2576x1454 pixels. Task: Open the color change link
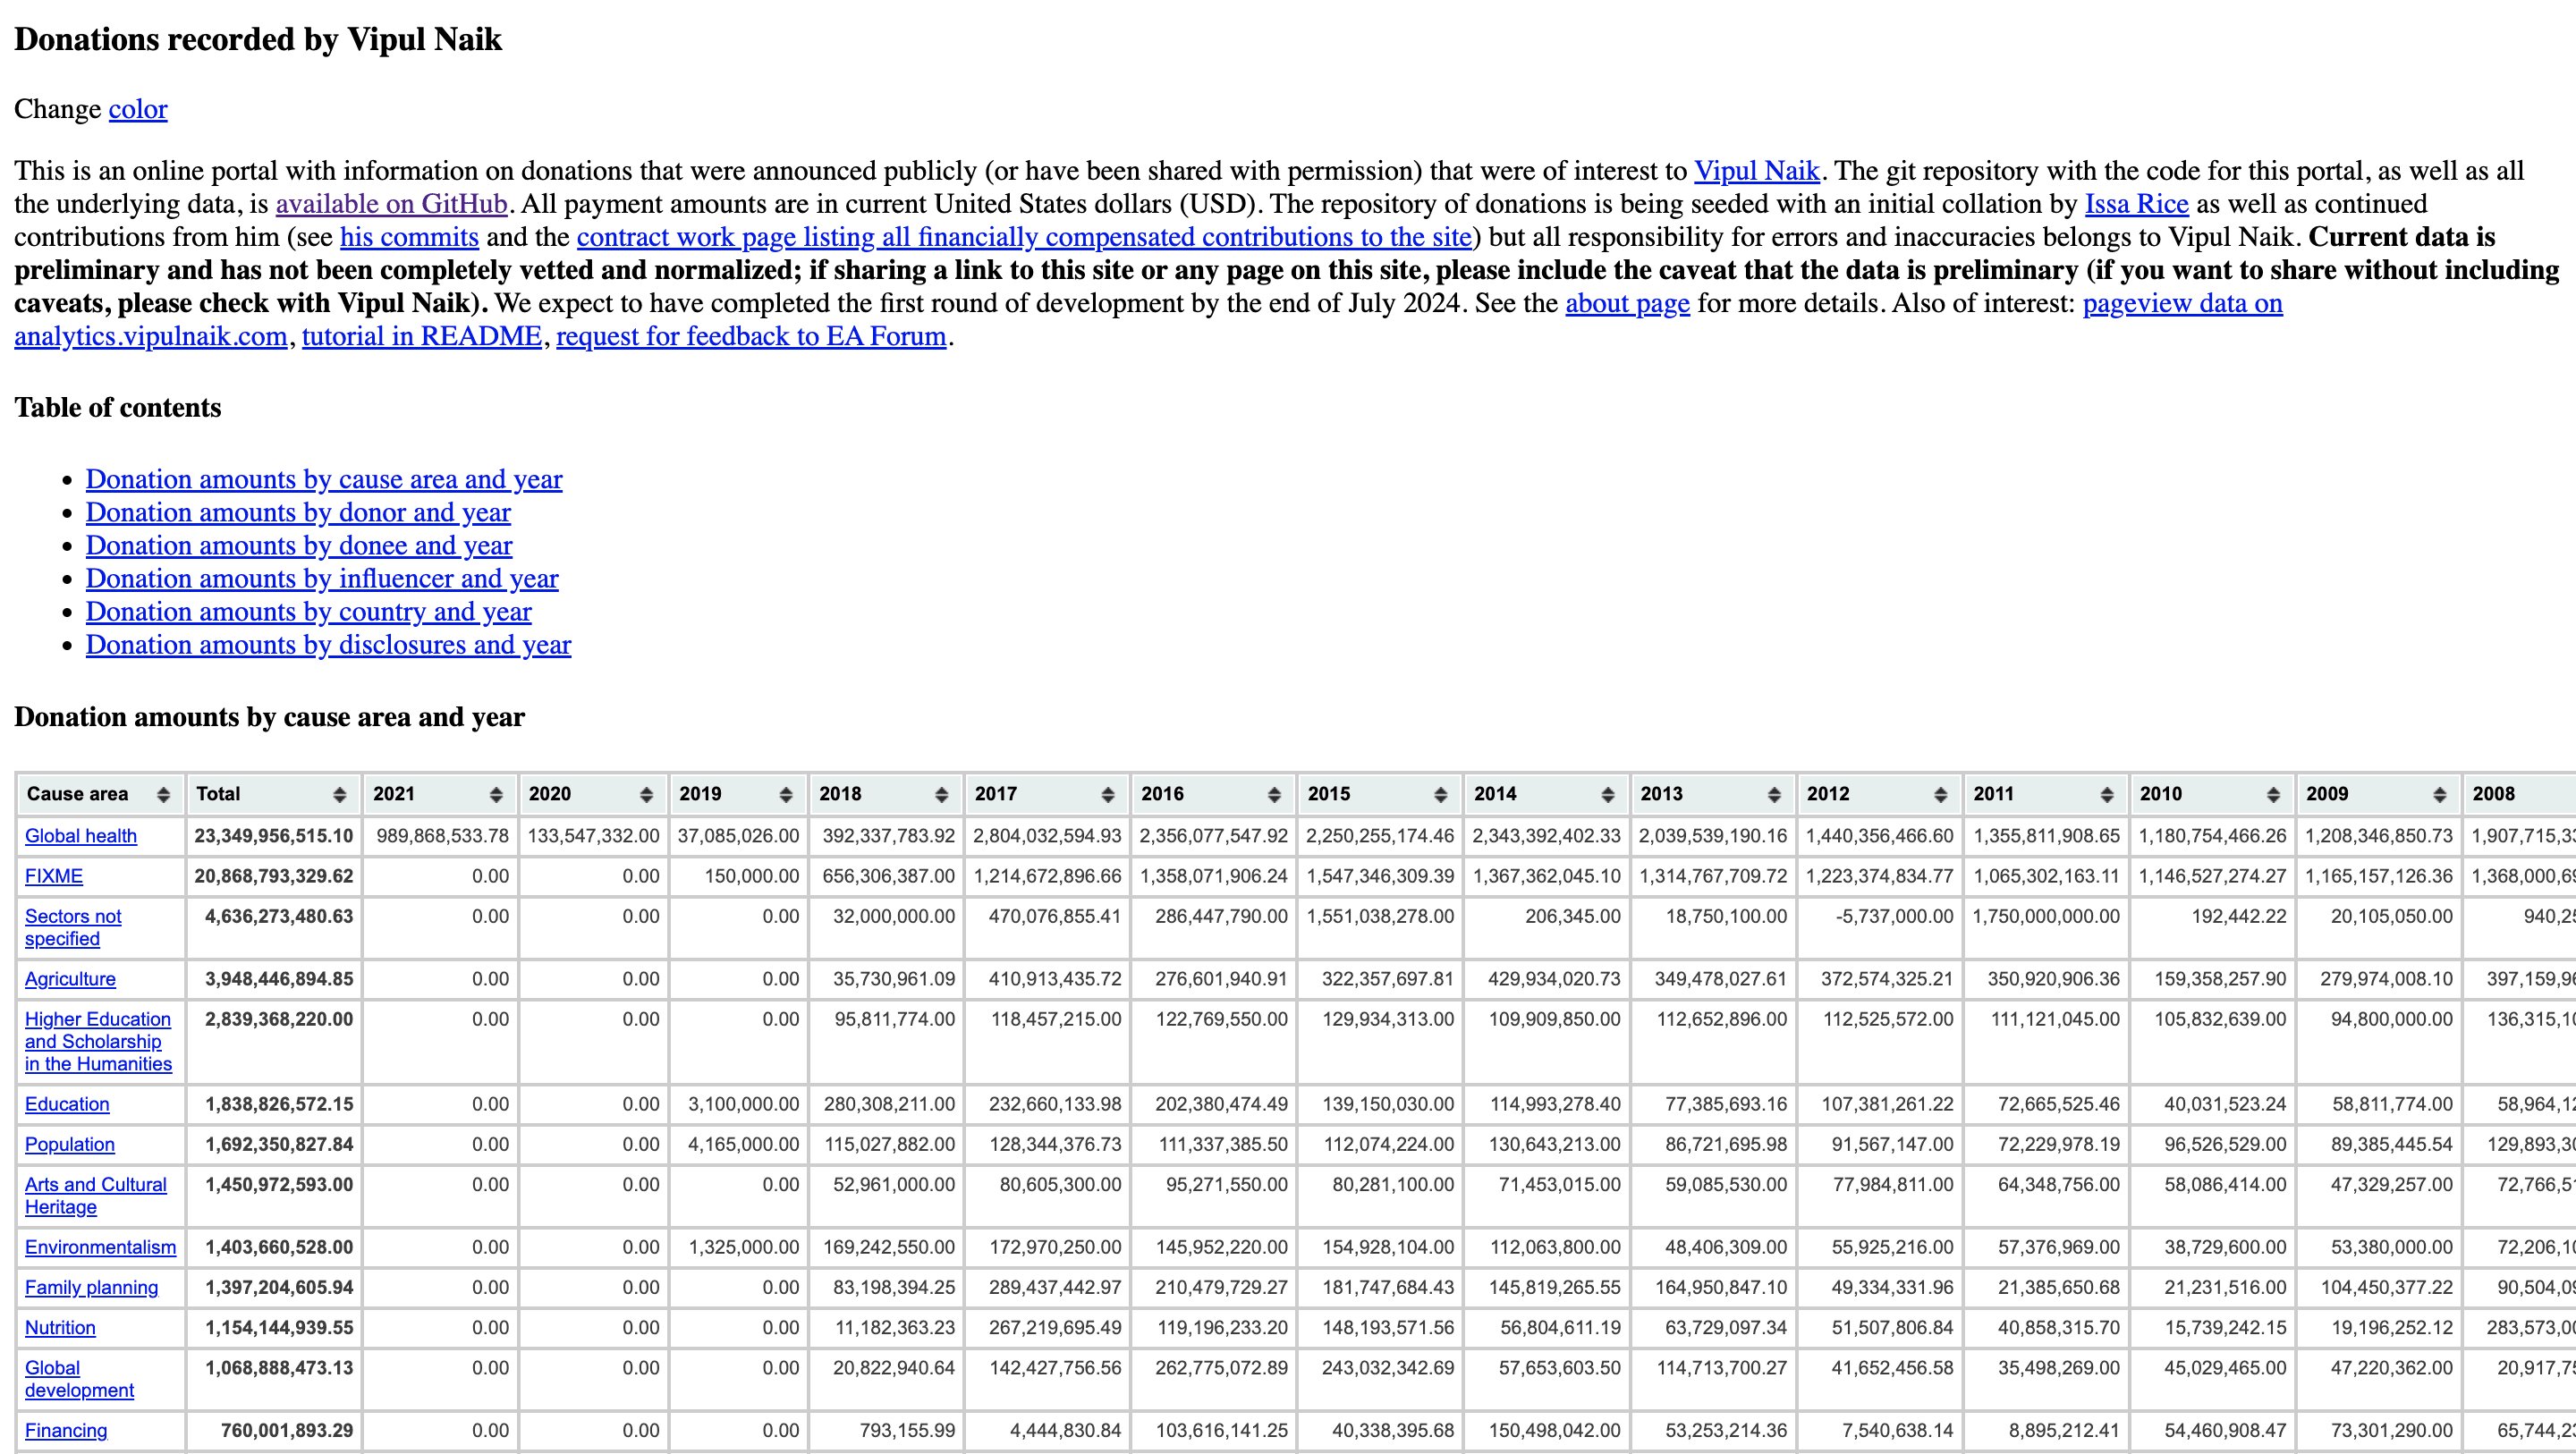(x=138, y=109)
